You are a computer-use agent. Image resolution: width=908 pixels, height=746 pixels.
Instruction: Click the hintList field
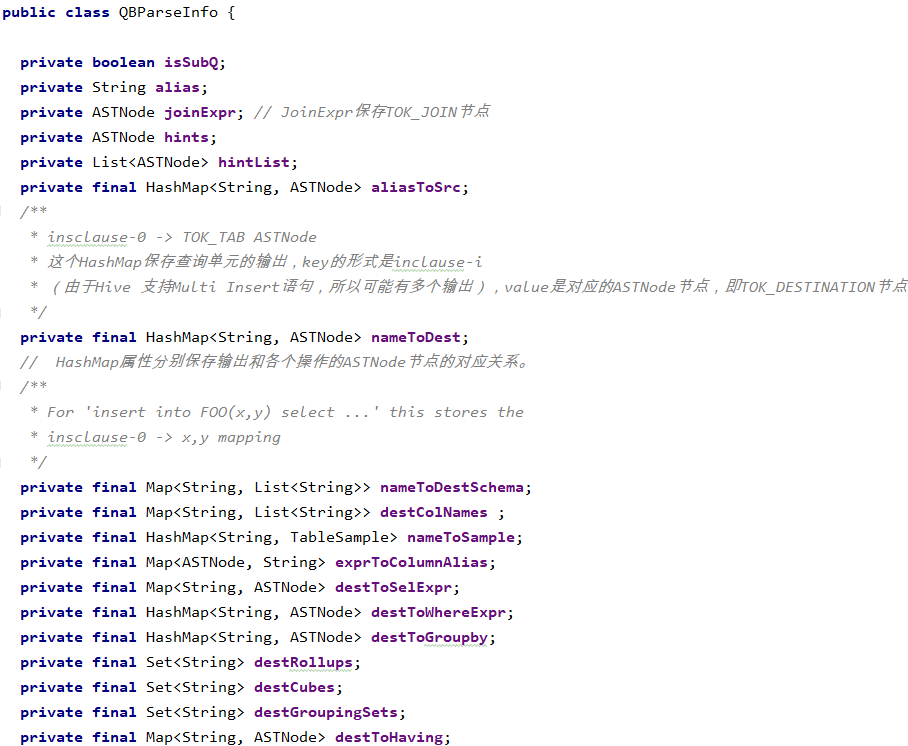pyautogui.click(x=254, y=162)
